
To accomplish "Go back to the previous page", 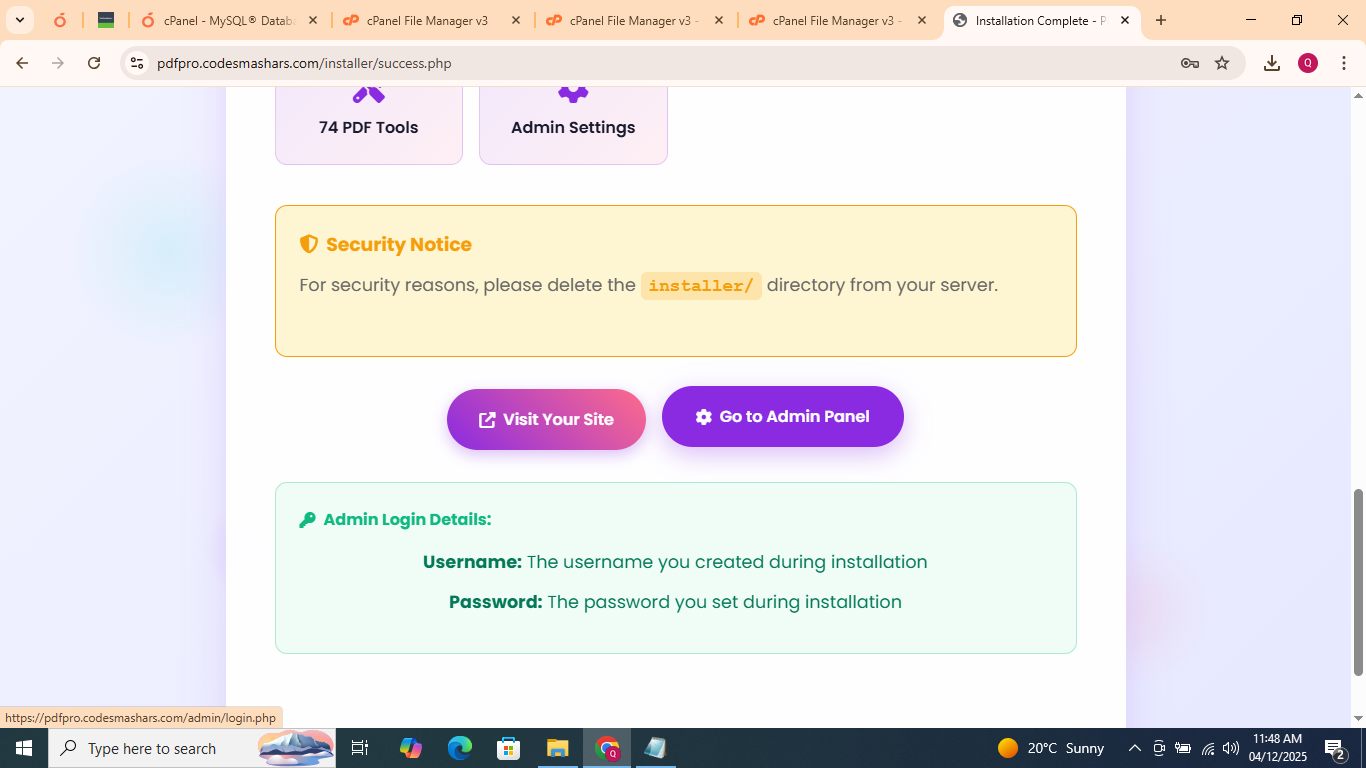I will (22, 63).
